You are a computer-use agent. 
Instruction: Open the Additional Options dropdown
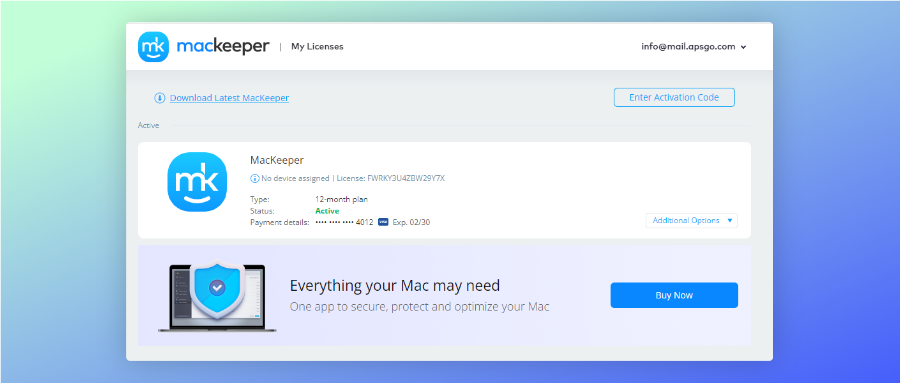click(x=692, y=220)
